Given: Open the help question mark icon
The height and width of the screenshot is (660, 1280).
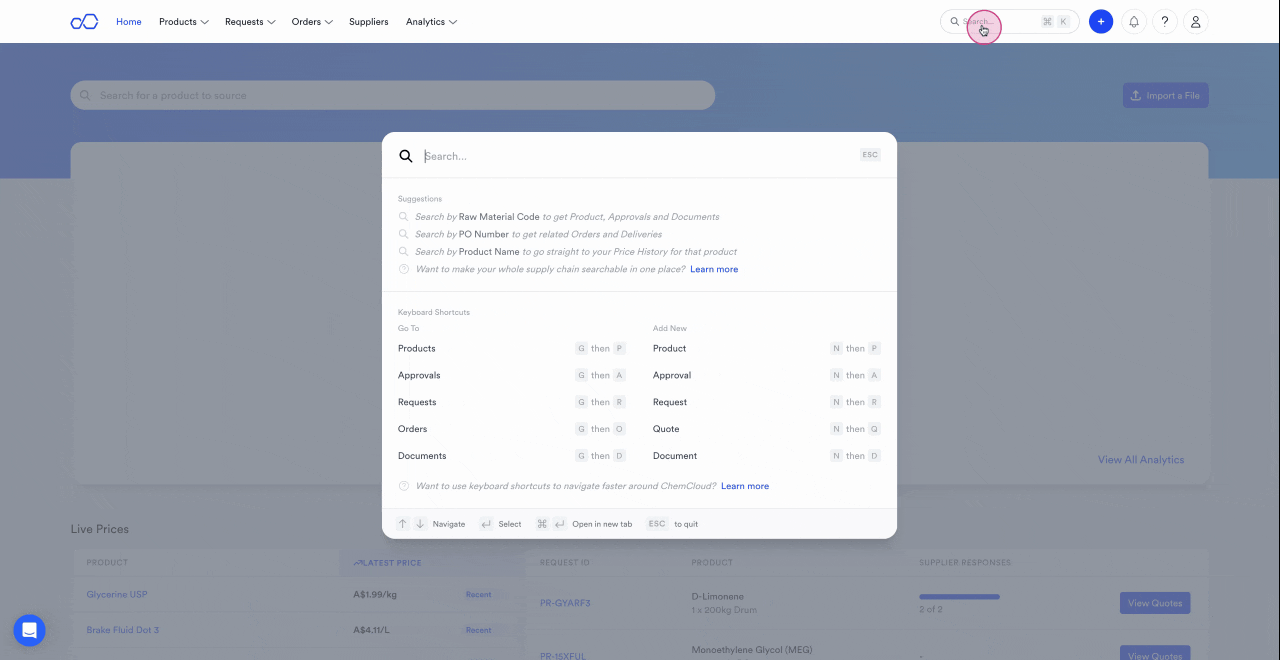Looking at the screenshot, I should 1164,21.
